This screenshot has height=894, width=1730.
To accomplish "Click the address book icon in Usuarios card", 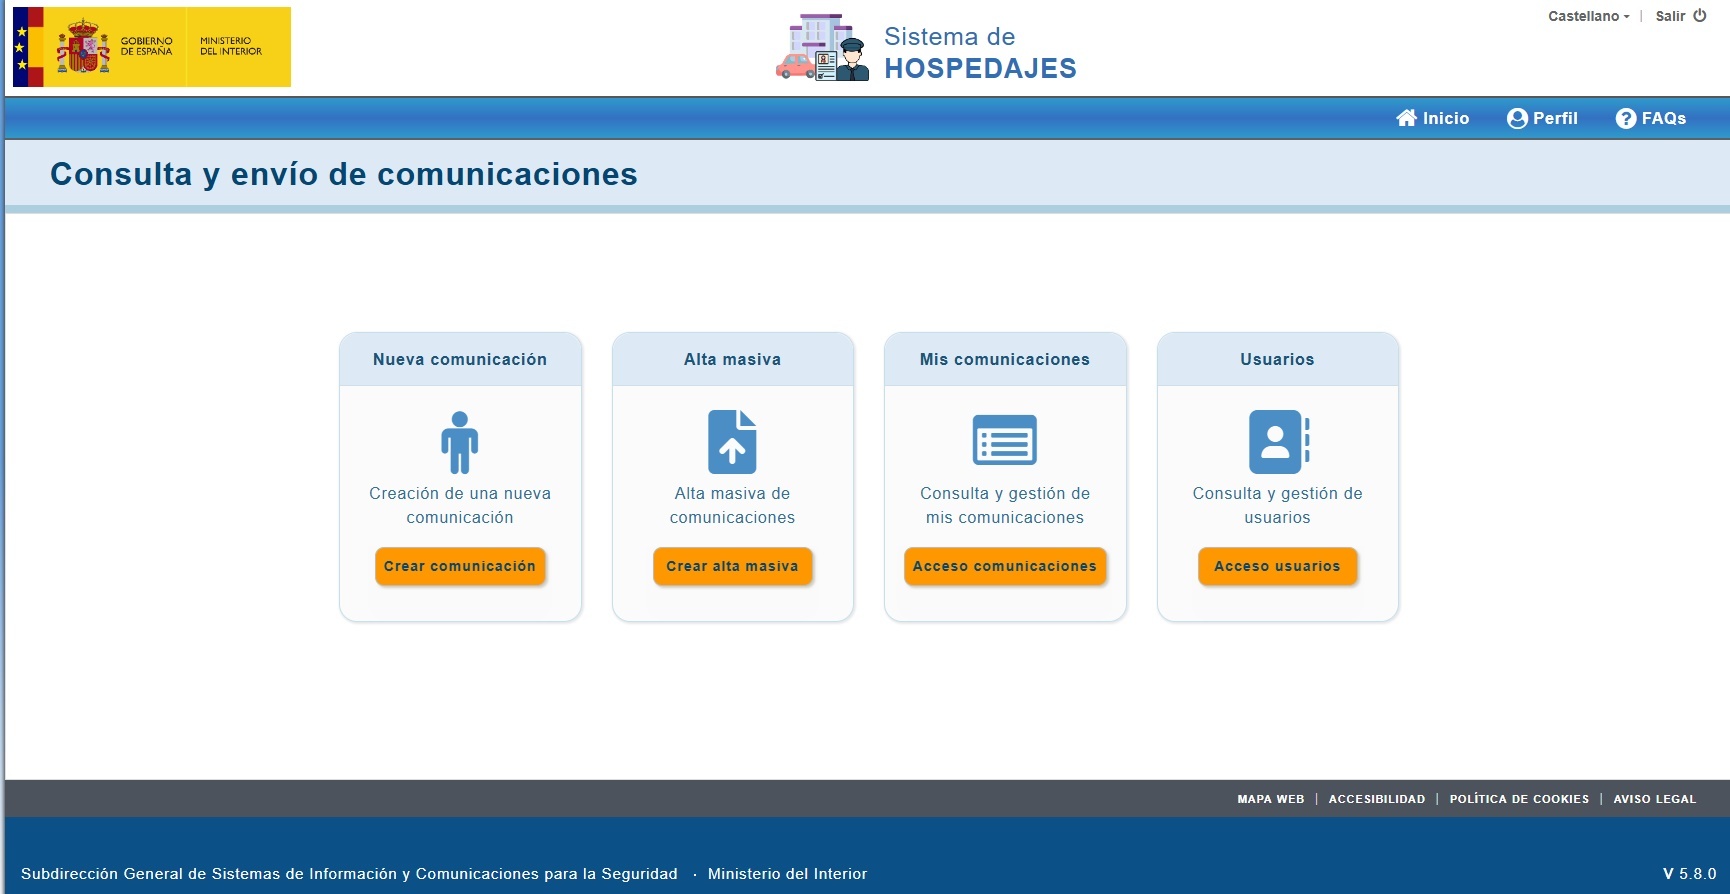I will [x=1278, y=442].
